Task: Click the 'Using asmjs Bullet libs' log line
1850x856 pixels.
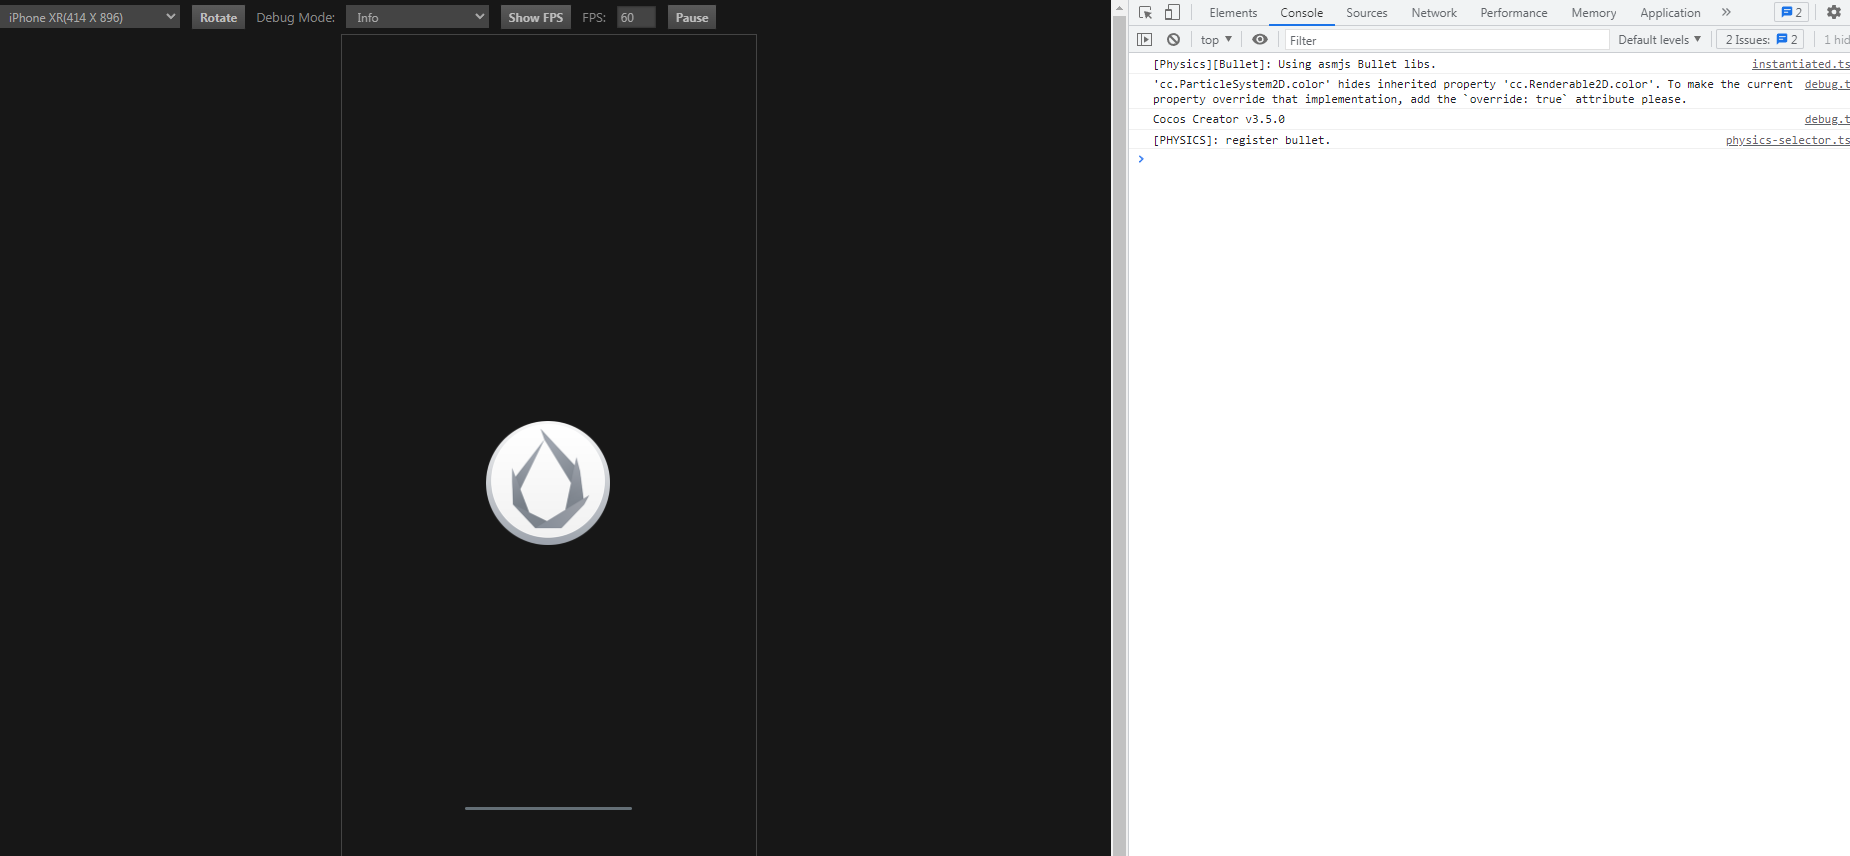Action: [1294, 64]
